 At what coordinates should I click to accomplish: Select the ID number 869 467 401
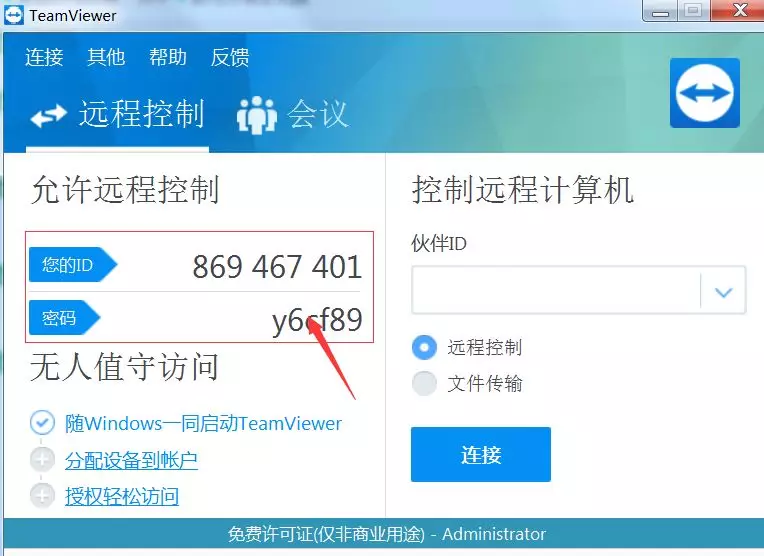click(277, 267)
